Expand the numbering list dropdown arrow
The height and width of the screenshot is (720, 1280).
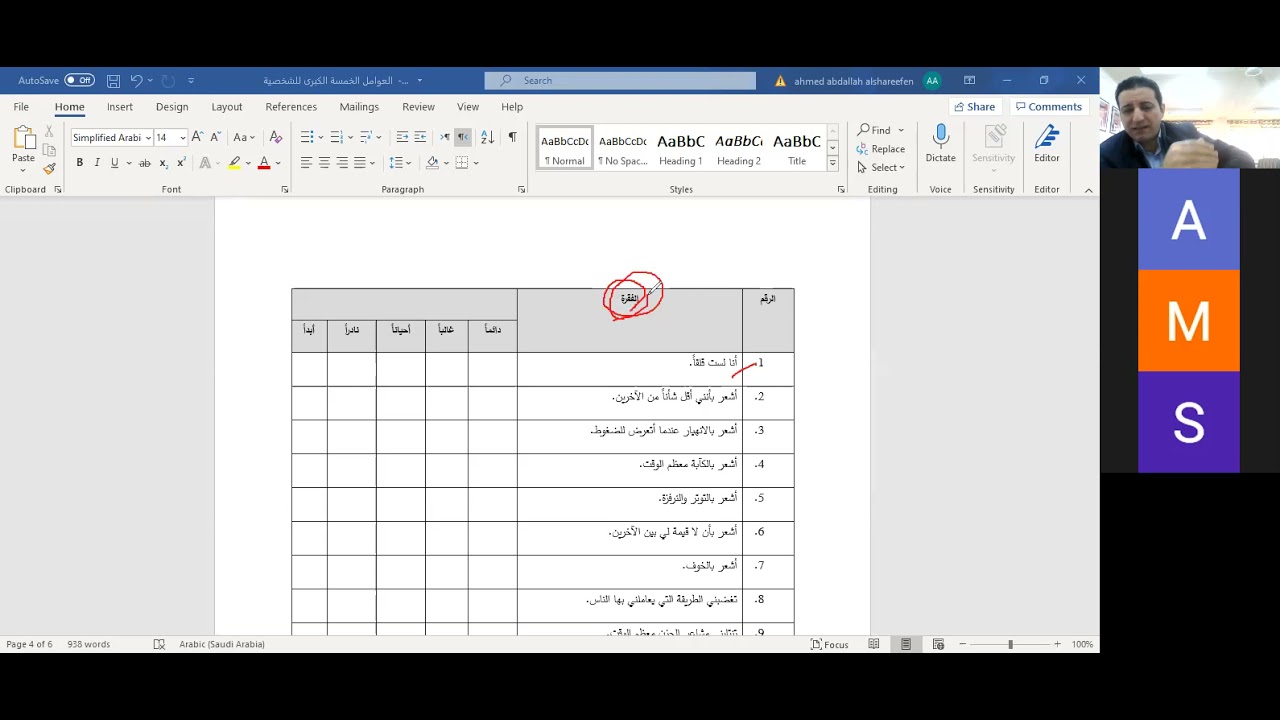click(351, 137)
